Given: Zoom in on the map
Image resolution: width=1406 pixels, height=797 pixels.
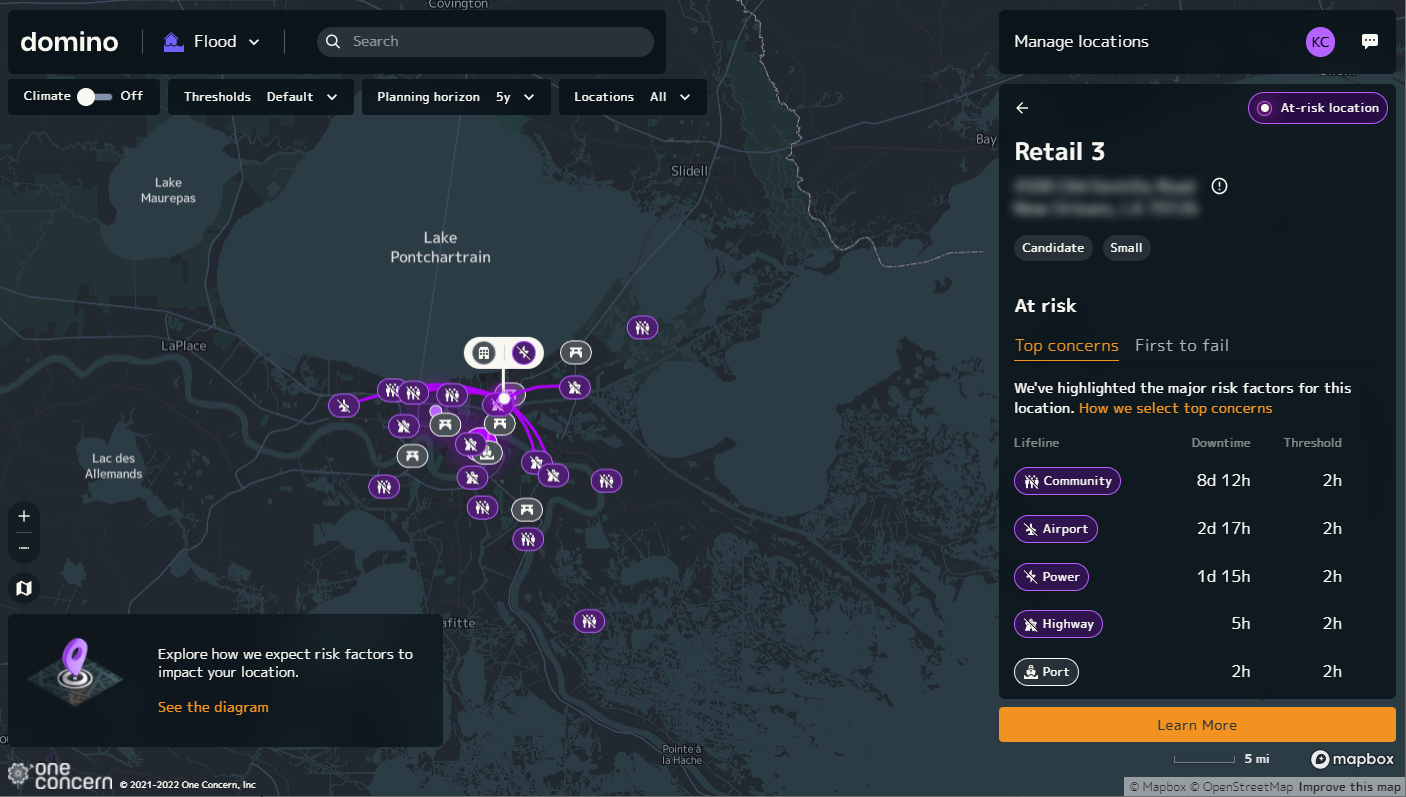Looking at the screenshot, I should pyautogui.click(x=24, y=516).
